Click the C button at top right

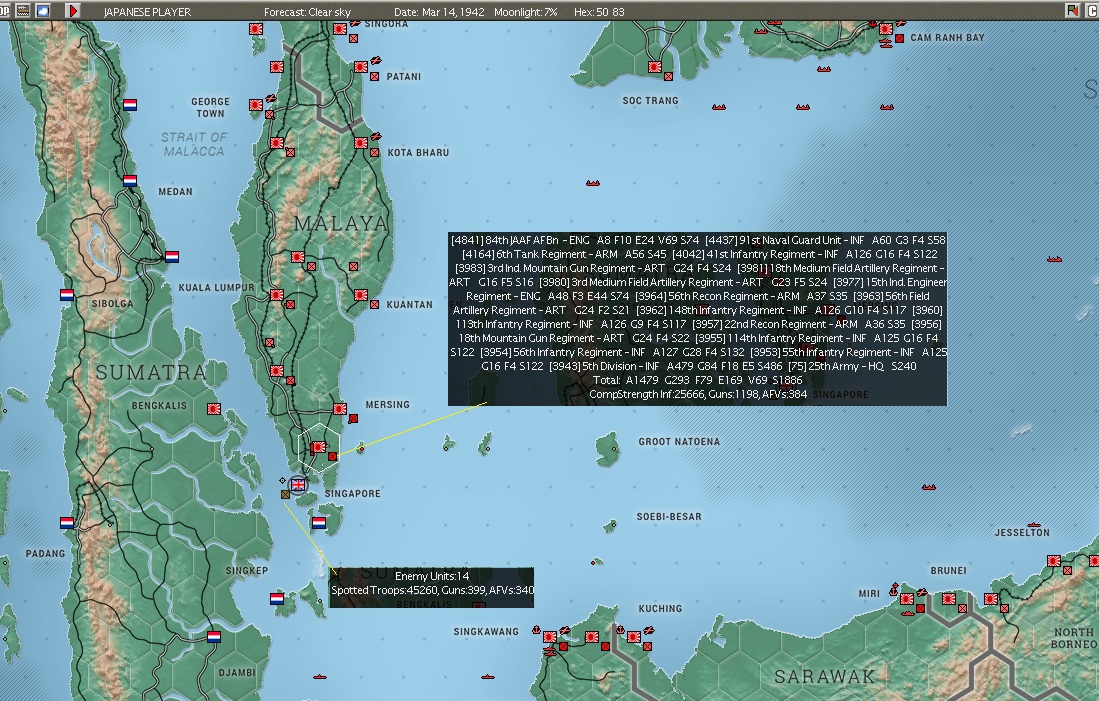[1091, 11]
